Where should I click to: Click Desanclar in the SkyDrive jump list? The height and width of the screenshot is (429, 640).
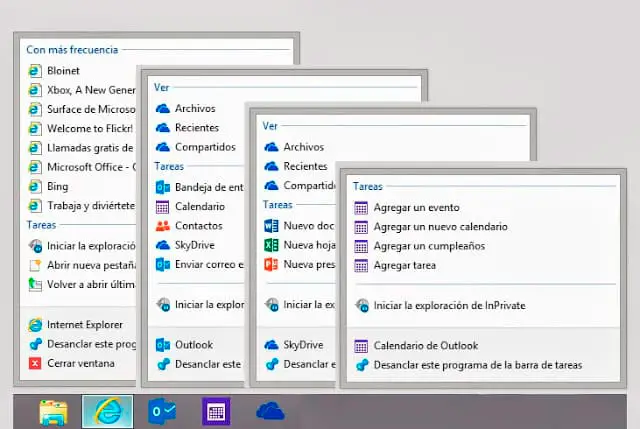(x=299, y=364)
